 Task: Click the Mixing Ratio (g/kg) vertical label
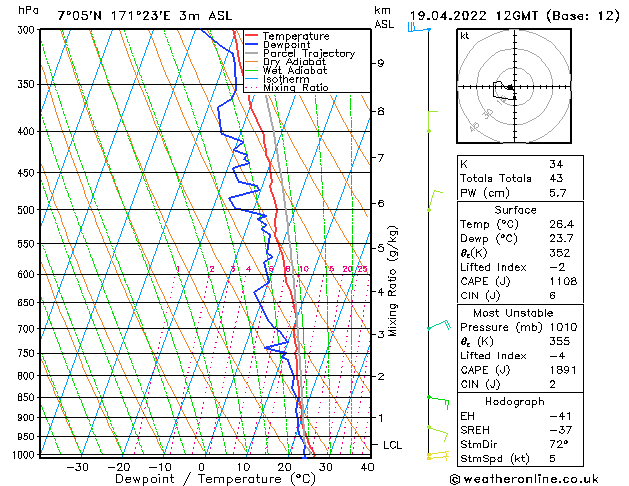(393, 281)
